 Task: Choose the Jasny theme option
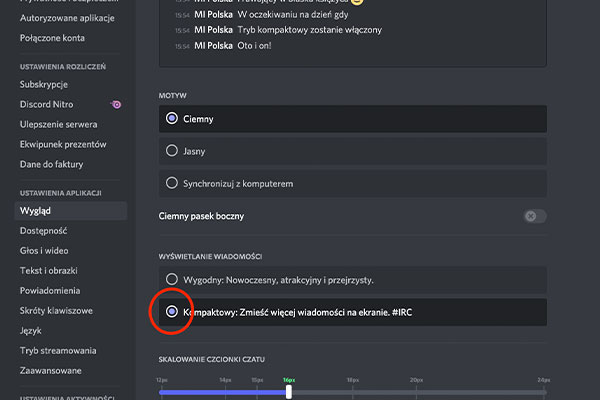(x=172, y=151)
